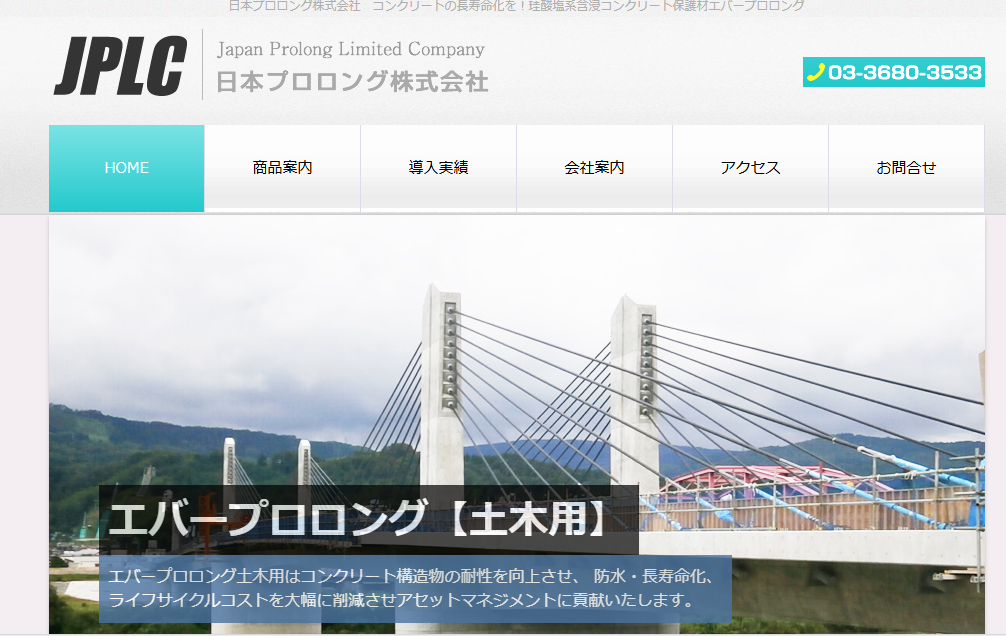Click the Japan Prolong Limited Company text
The height and width of the screenshot is (636, 1006).
pos(350,49)
